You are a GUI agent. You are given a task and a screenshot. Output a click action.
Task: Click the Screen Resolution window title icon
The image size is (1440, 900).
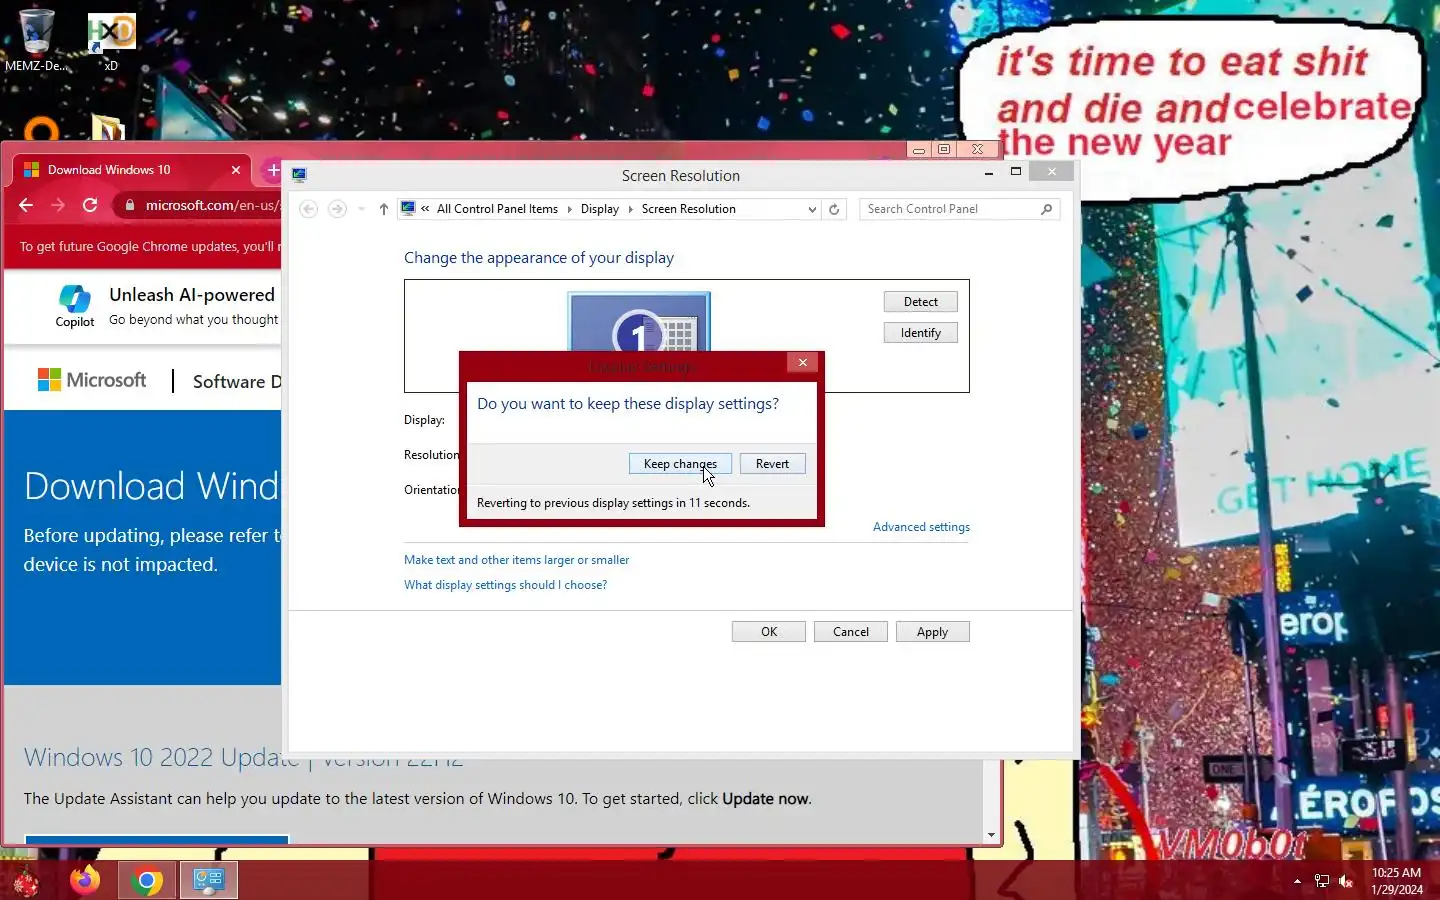[299, 175]
